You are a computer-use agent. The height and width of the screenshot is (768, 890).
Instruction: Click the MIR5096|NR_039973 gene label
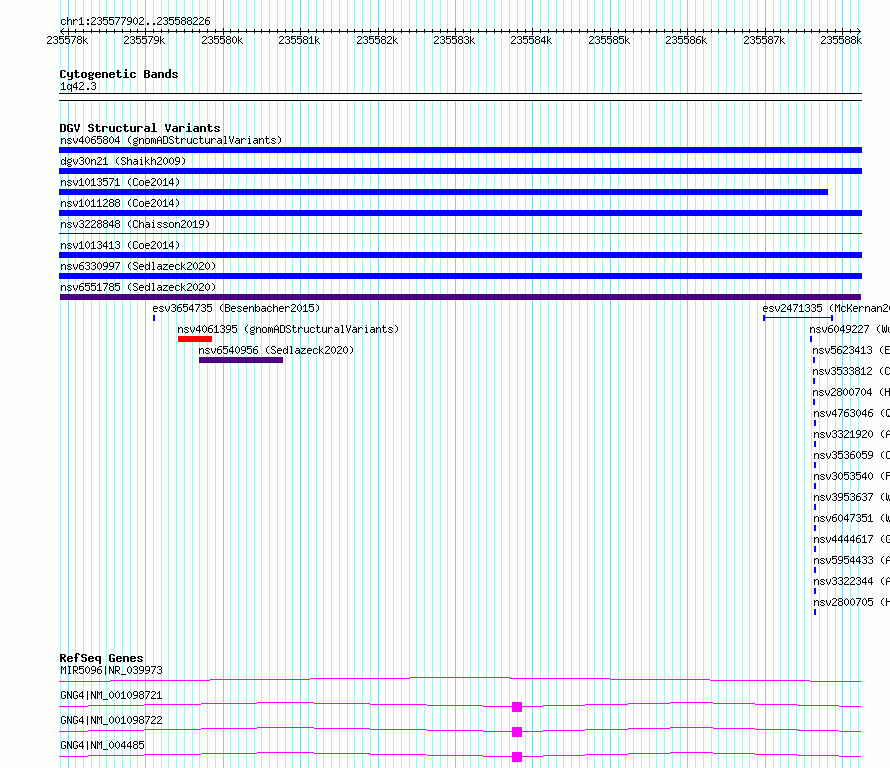click(x=111, y=670)
